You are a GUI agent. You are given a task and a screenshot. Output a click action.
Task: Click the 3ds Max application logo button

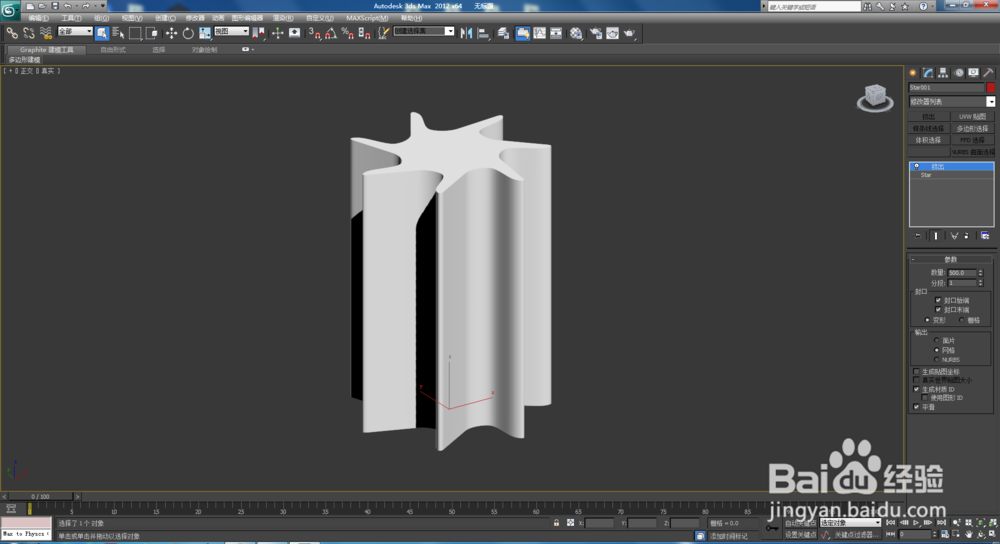(10, 10)
